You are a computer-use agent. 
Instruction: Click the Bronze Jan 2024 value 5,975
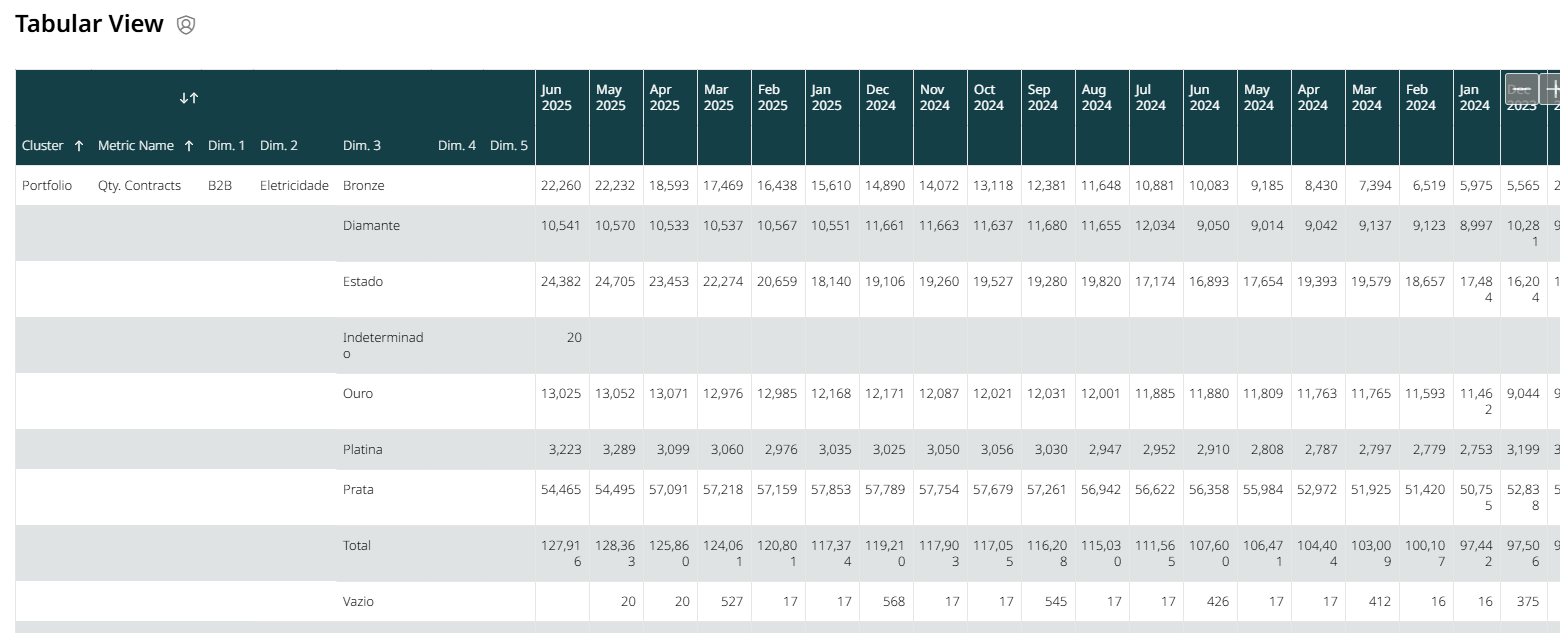(x=1475, y=186)
